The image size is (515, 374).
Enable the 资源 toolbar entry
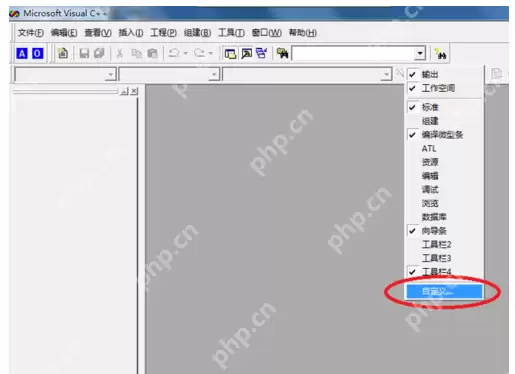[x=445, y=162]
